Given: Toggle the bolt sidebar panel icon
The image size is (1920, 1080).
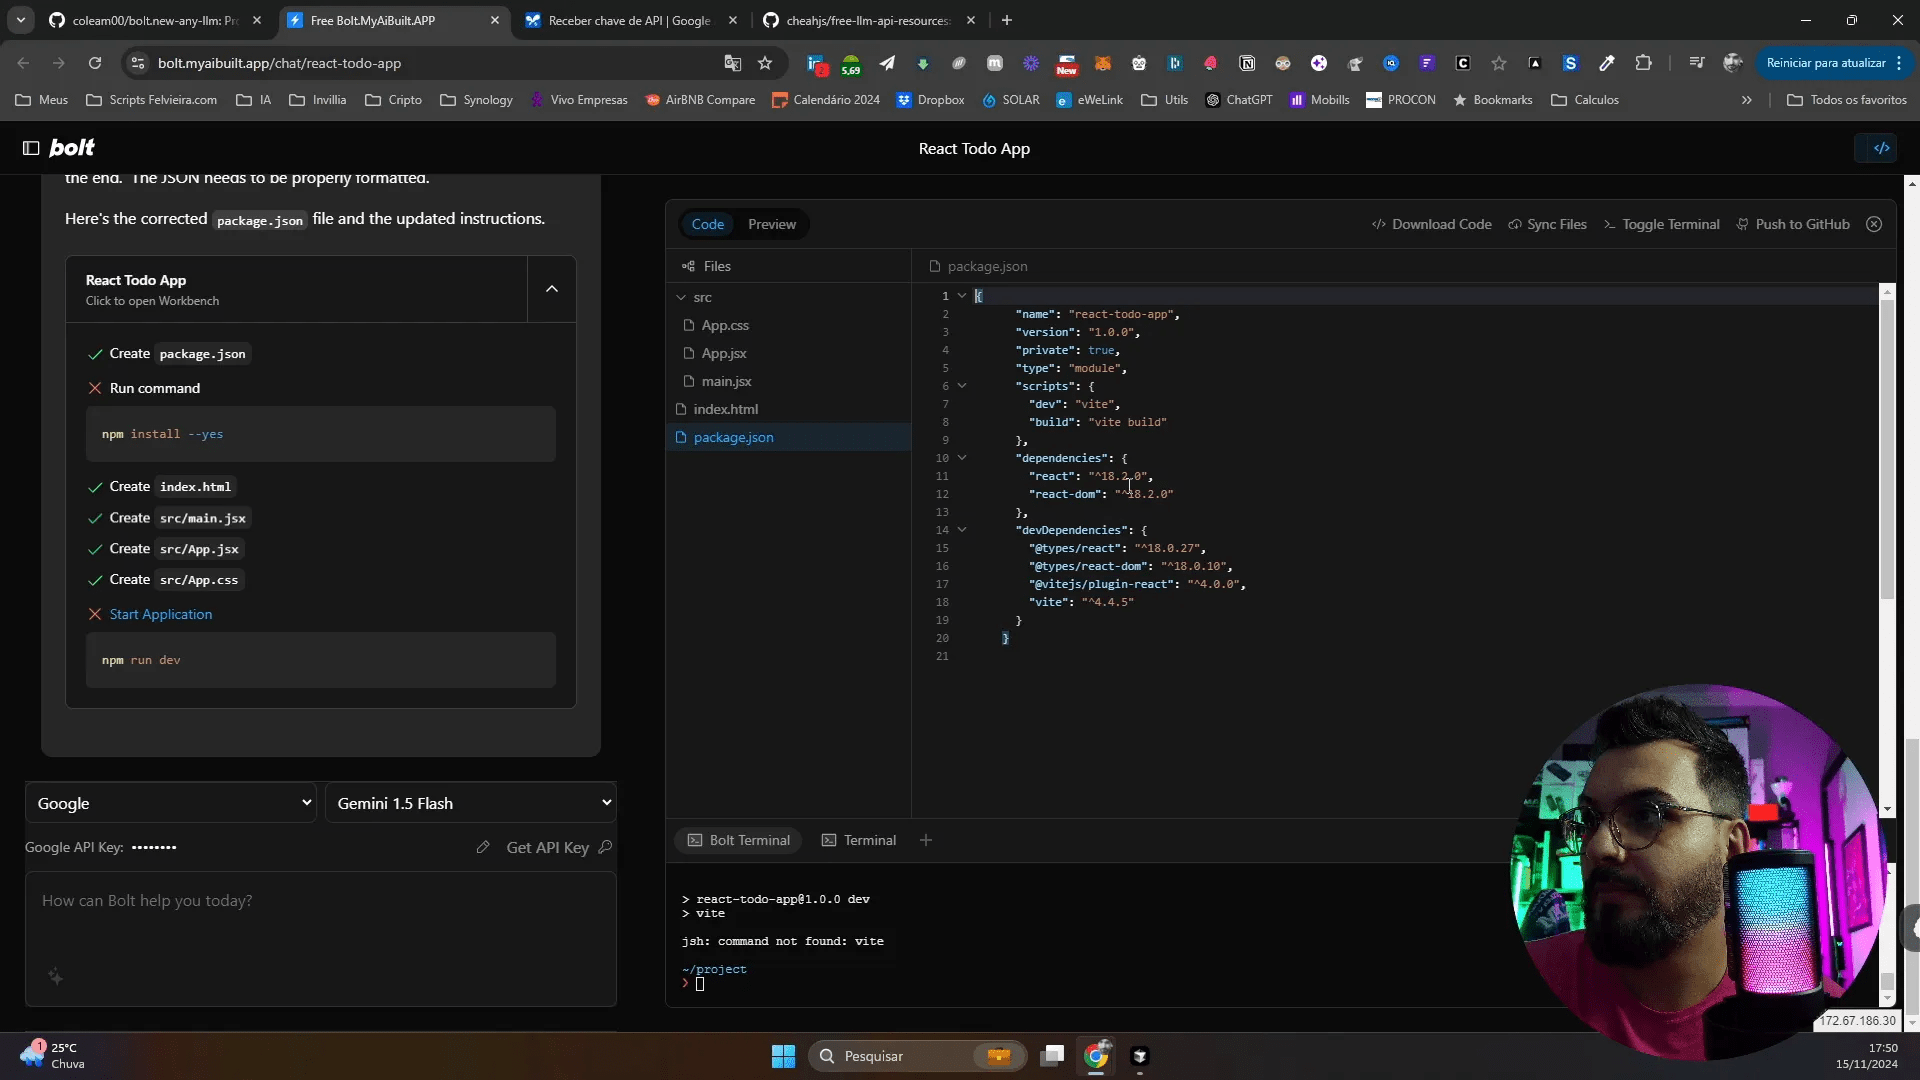Looking at the screenshot, I should point(31,148).
